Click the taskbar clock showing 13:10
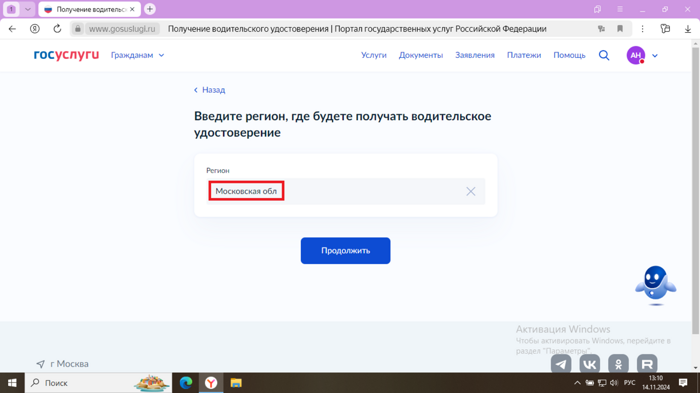The image size is (700, 393). click(x=656, y=383)
